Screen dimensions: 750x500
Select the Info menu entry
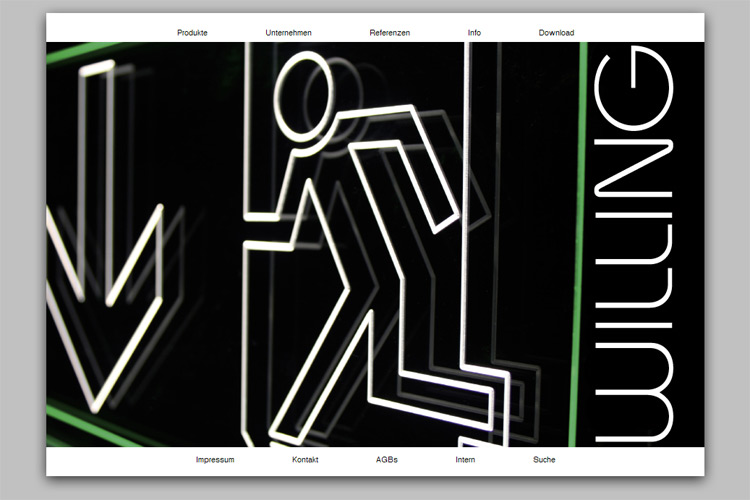pos(474,33)
